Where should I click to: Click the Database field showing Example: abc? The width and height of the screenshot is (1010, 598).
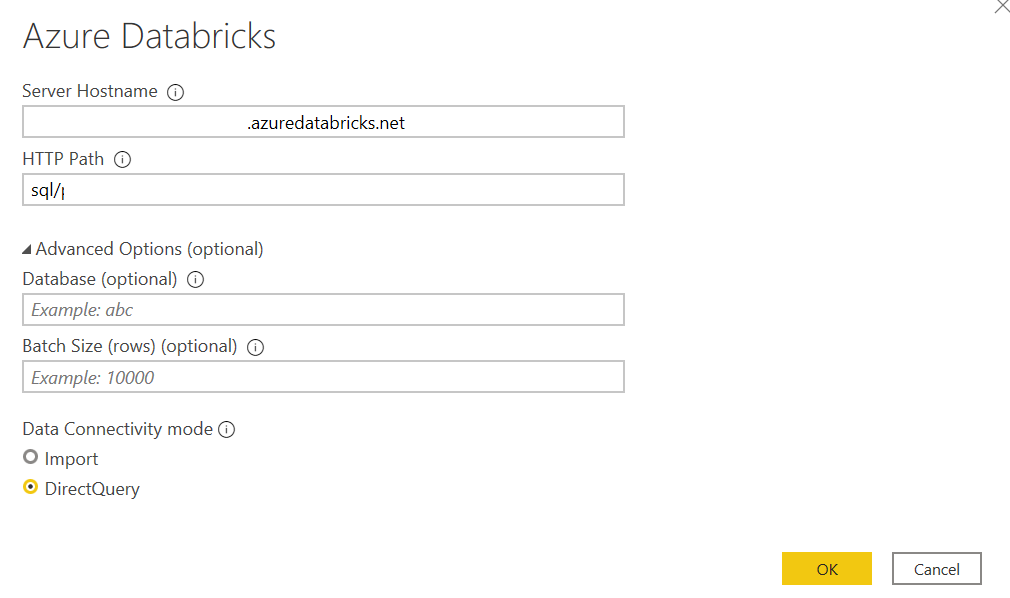click(x=323, y=309)
